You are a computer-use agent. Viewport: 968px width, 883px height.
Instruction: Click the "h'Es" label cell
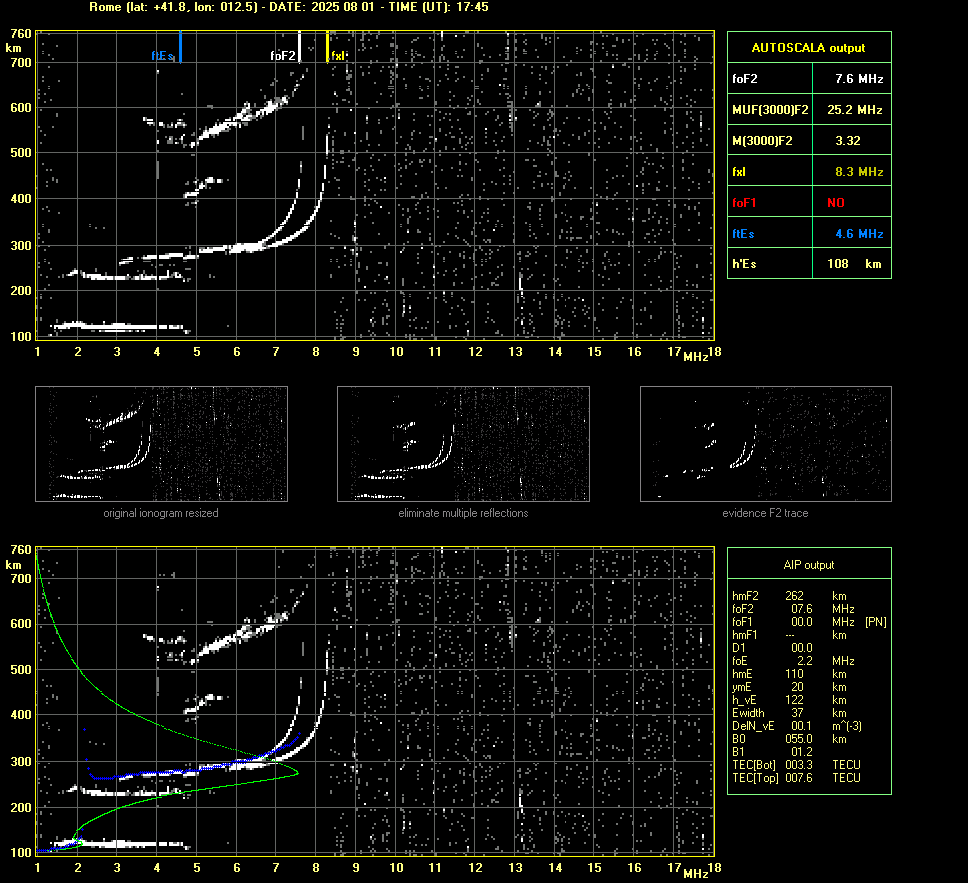pos(770,264)
